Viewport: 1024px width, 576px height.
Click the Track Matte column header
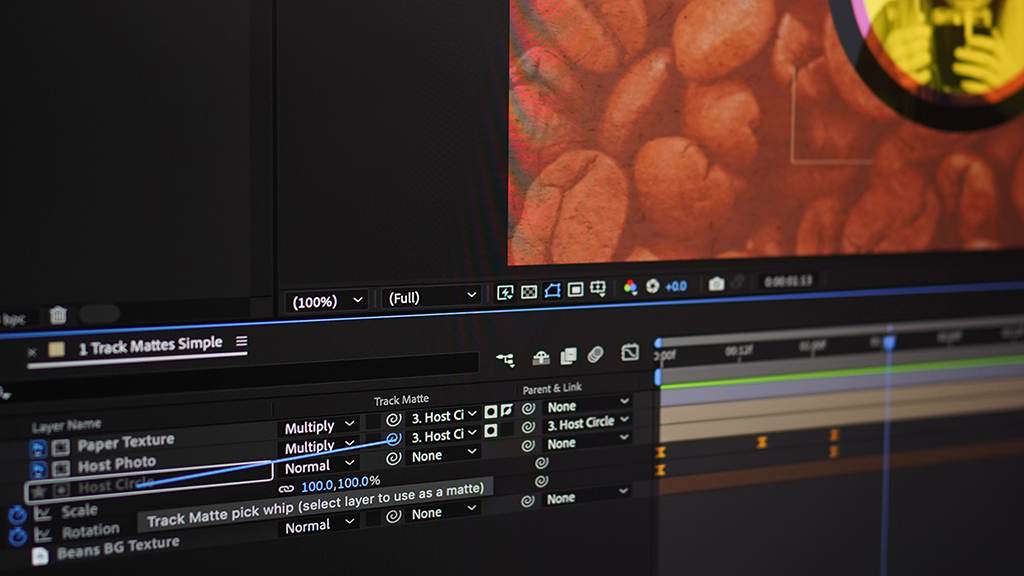401,400
